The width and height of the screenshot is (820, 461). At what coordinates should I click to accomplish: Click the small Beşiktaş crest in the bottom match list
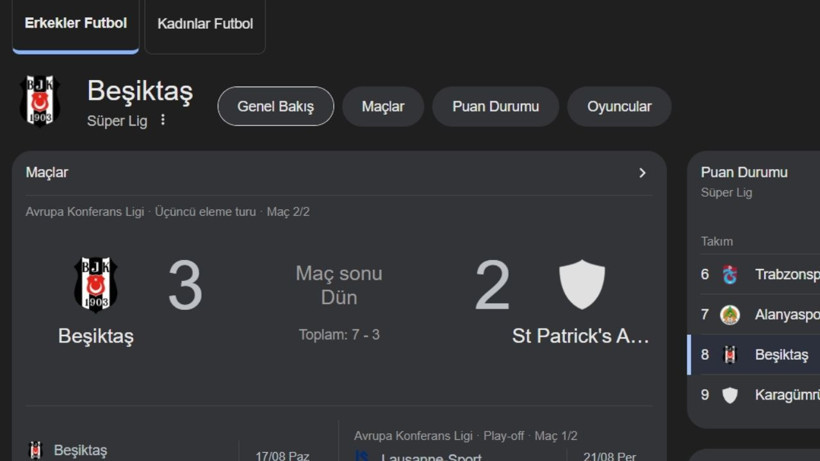tap(35, 450)
